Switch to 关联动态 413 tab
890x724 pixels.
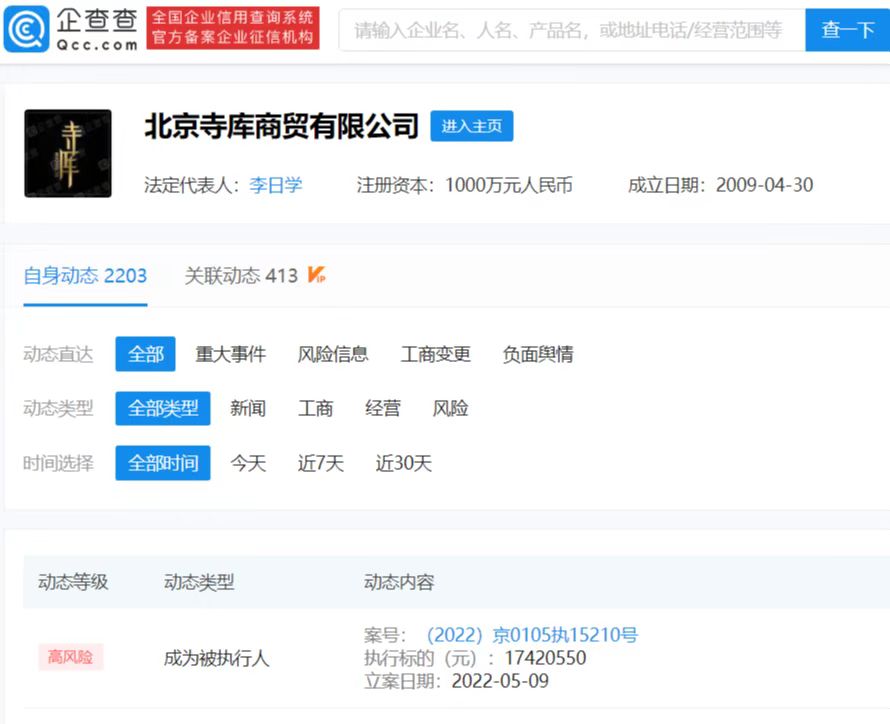click(241, 276)
